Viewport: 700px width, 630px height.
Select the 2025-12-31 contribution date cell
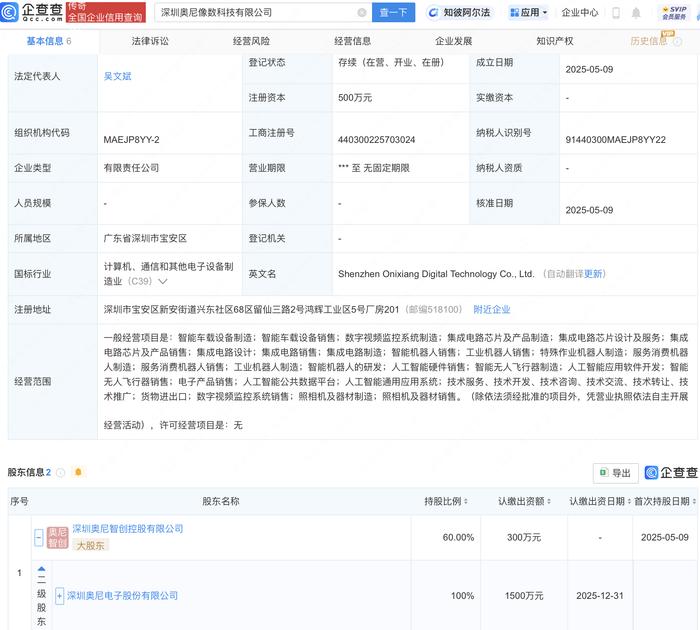pos(600,596)
